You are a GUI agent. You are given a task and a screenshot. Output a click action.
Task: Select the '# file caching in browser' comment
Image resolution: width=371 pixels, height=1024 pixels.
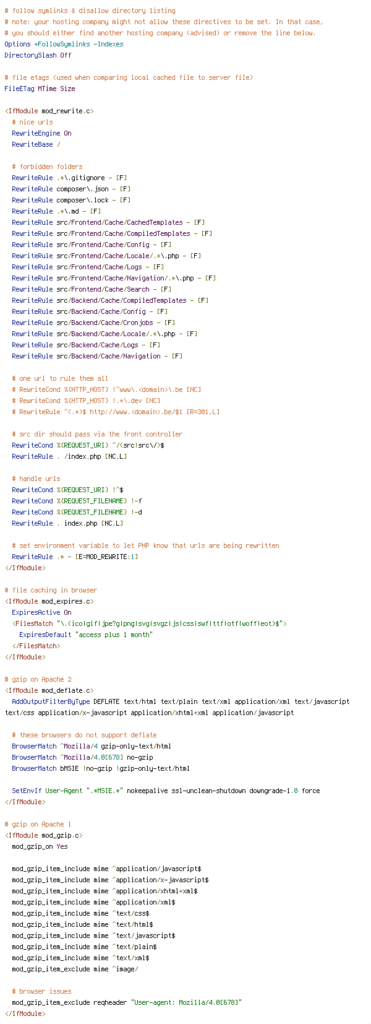50,590
